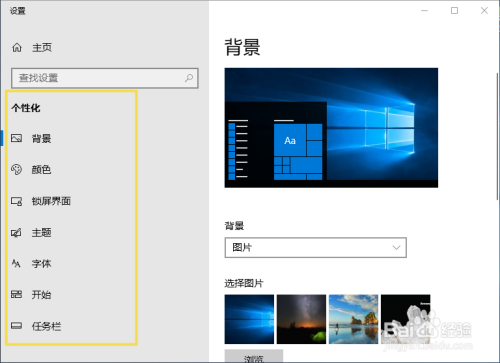
Task: Click the 背景 picture icon in sidebar
Action: (16, 138)
